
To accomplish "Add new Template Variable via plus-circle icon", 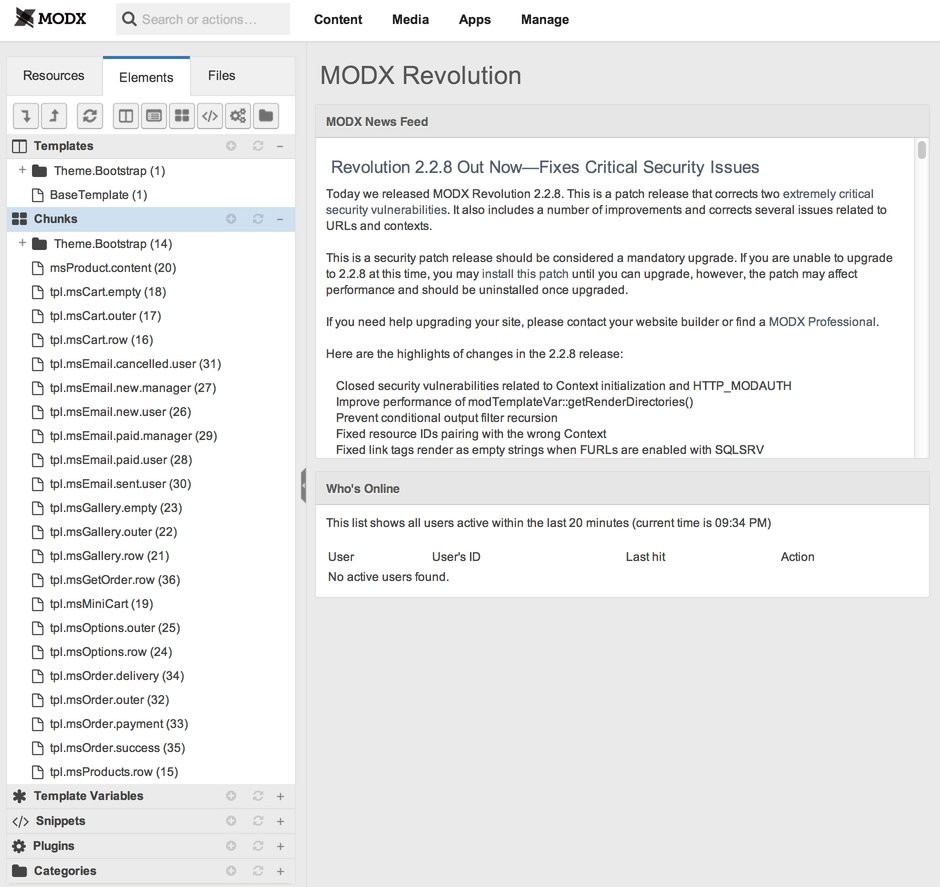I will click(231, 796).
